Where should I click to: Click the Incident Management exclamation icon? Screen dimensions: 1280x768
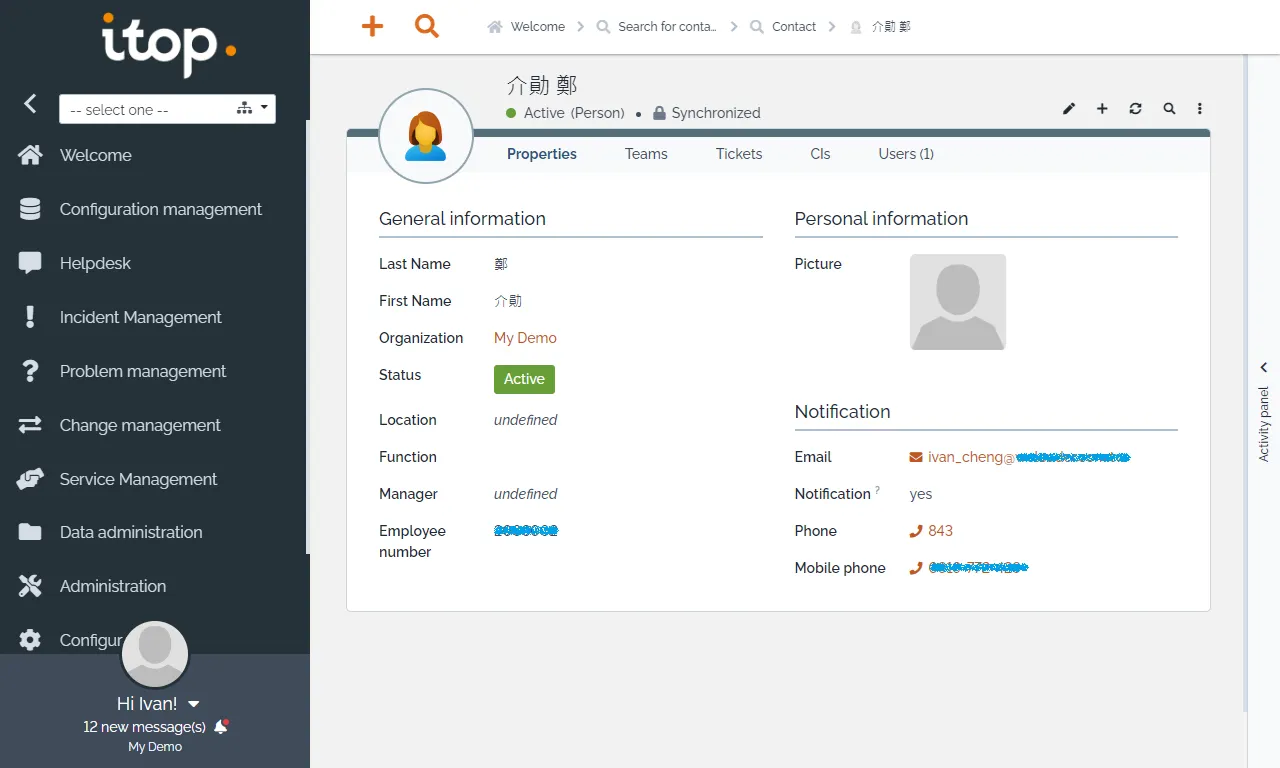coord(30,317)
